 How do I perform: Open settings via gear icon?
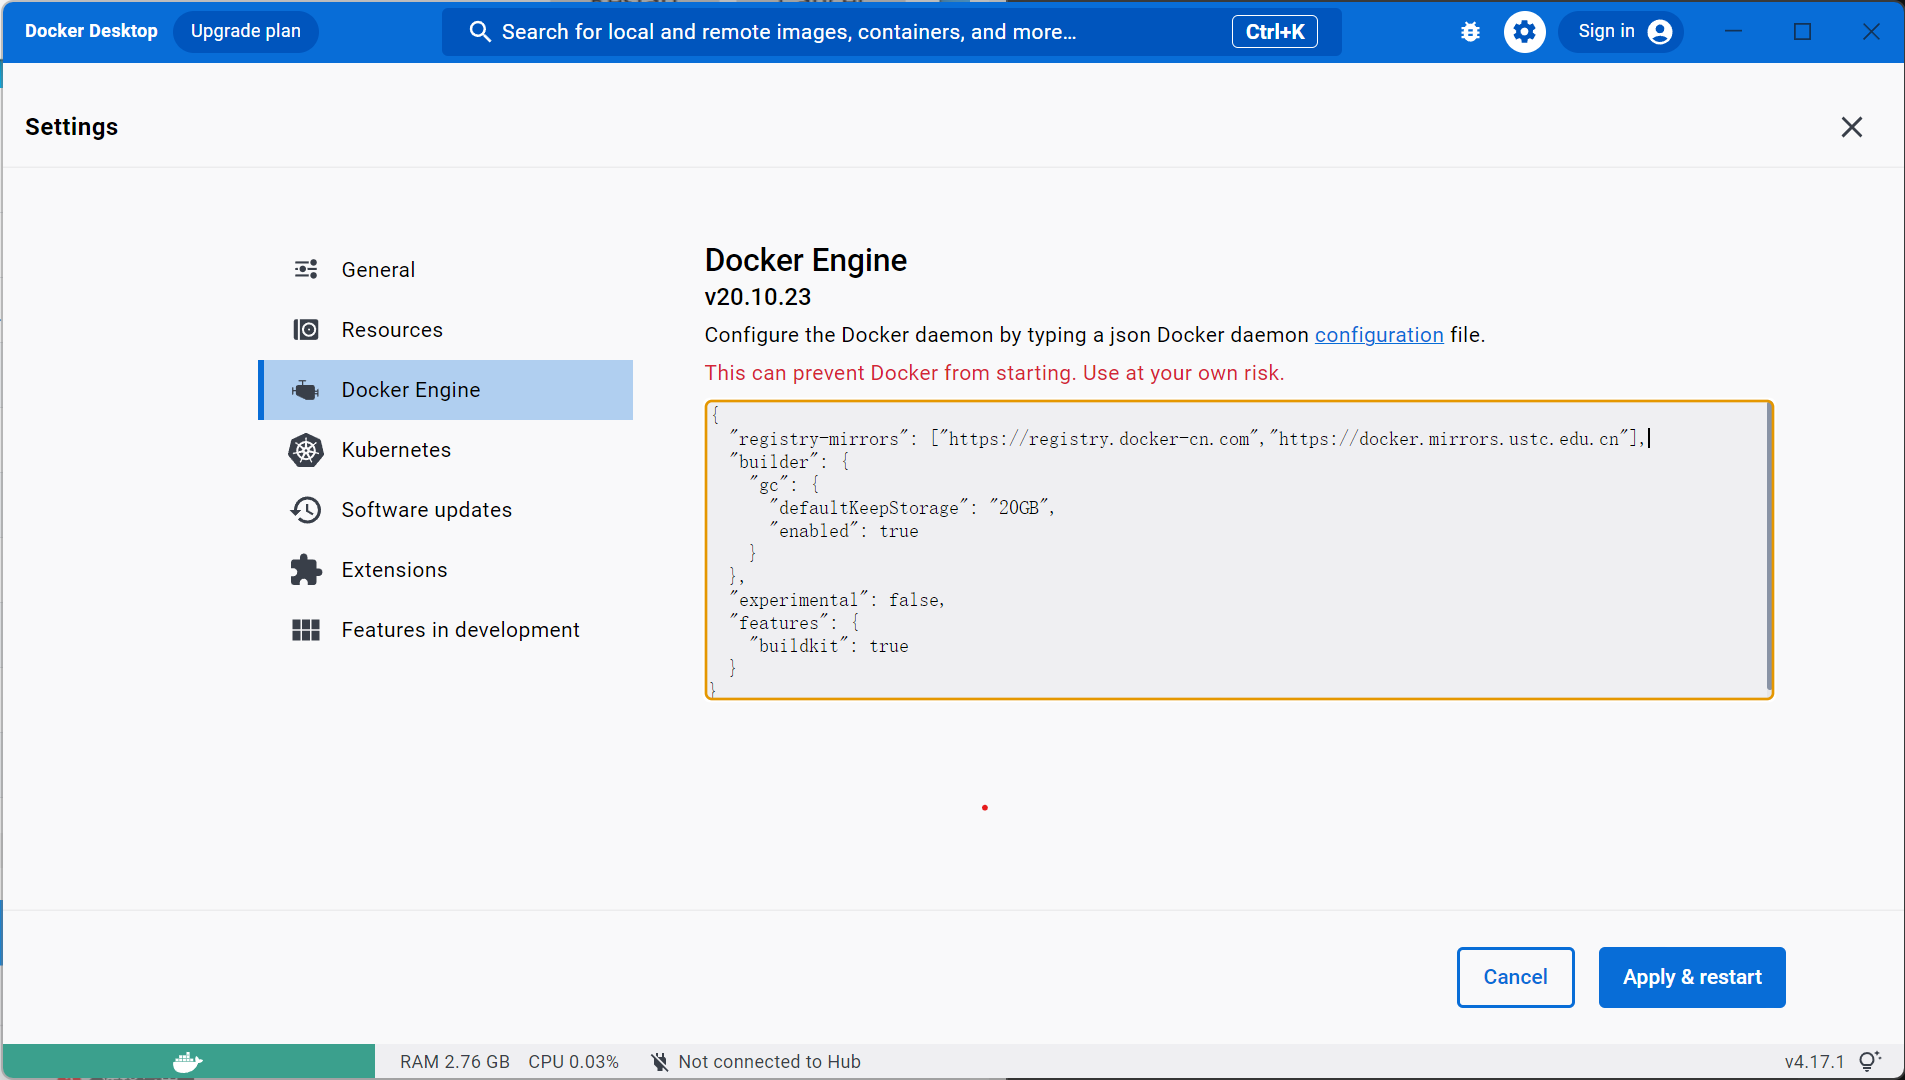[1524, 32]
